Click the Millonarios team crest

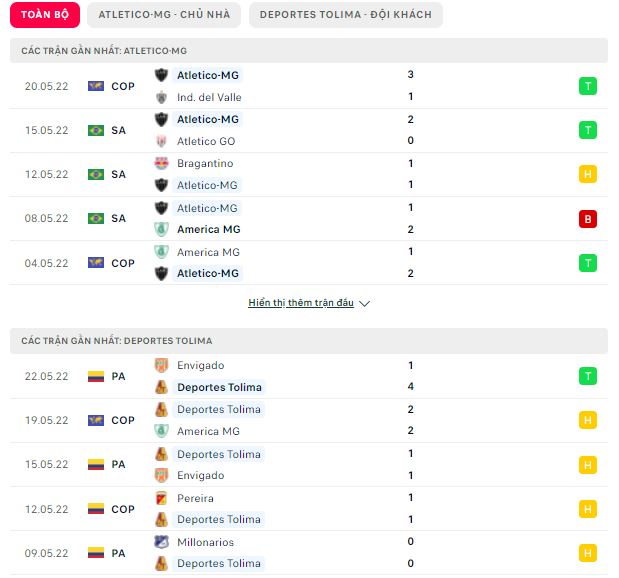161,542
